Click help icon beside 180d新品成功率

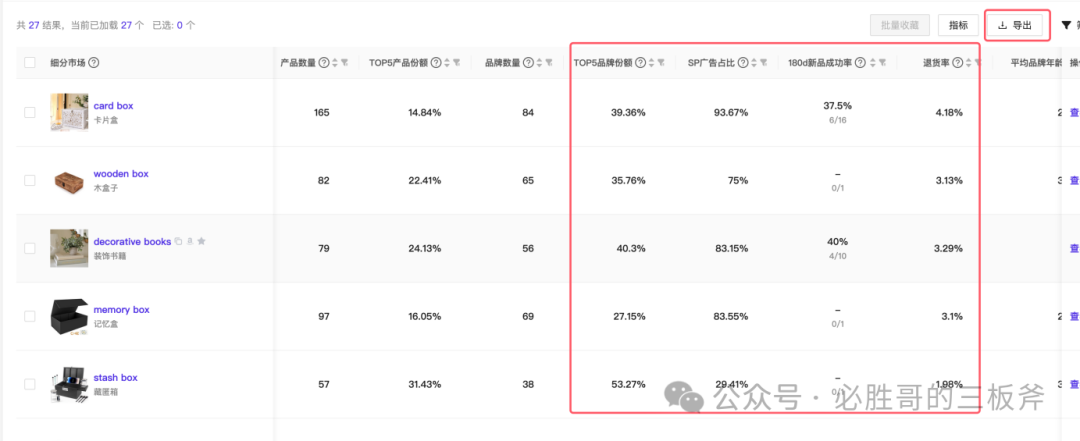tap(859, 63)
